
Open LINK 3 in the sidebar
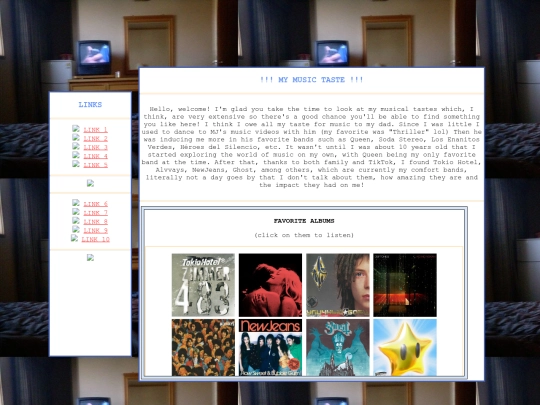pos(95,147)
